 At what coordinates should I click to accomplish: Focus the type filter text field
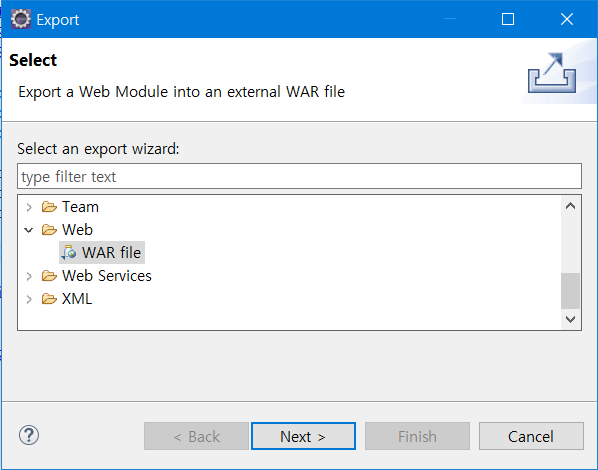coord(299,176)
